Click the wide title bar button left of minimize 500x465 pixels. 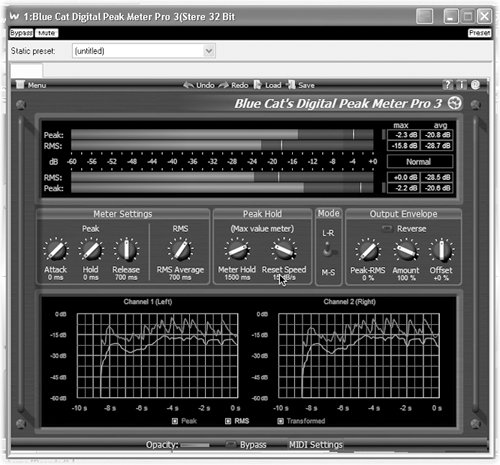coord(425,16)
